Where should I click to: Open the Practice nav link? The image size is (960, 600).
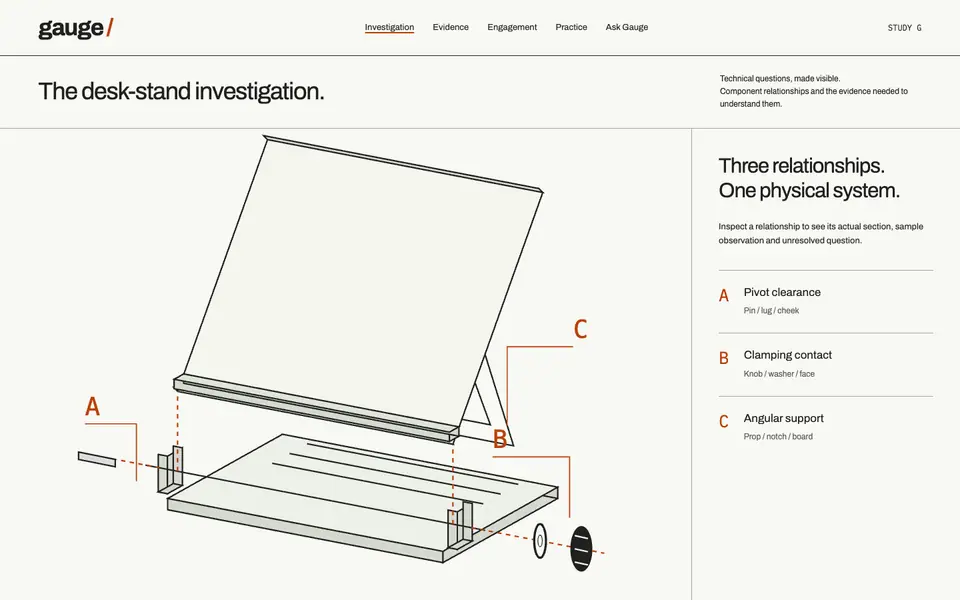pyautogui.click(x=571, y=27)
